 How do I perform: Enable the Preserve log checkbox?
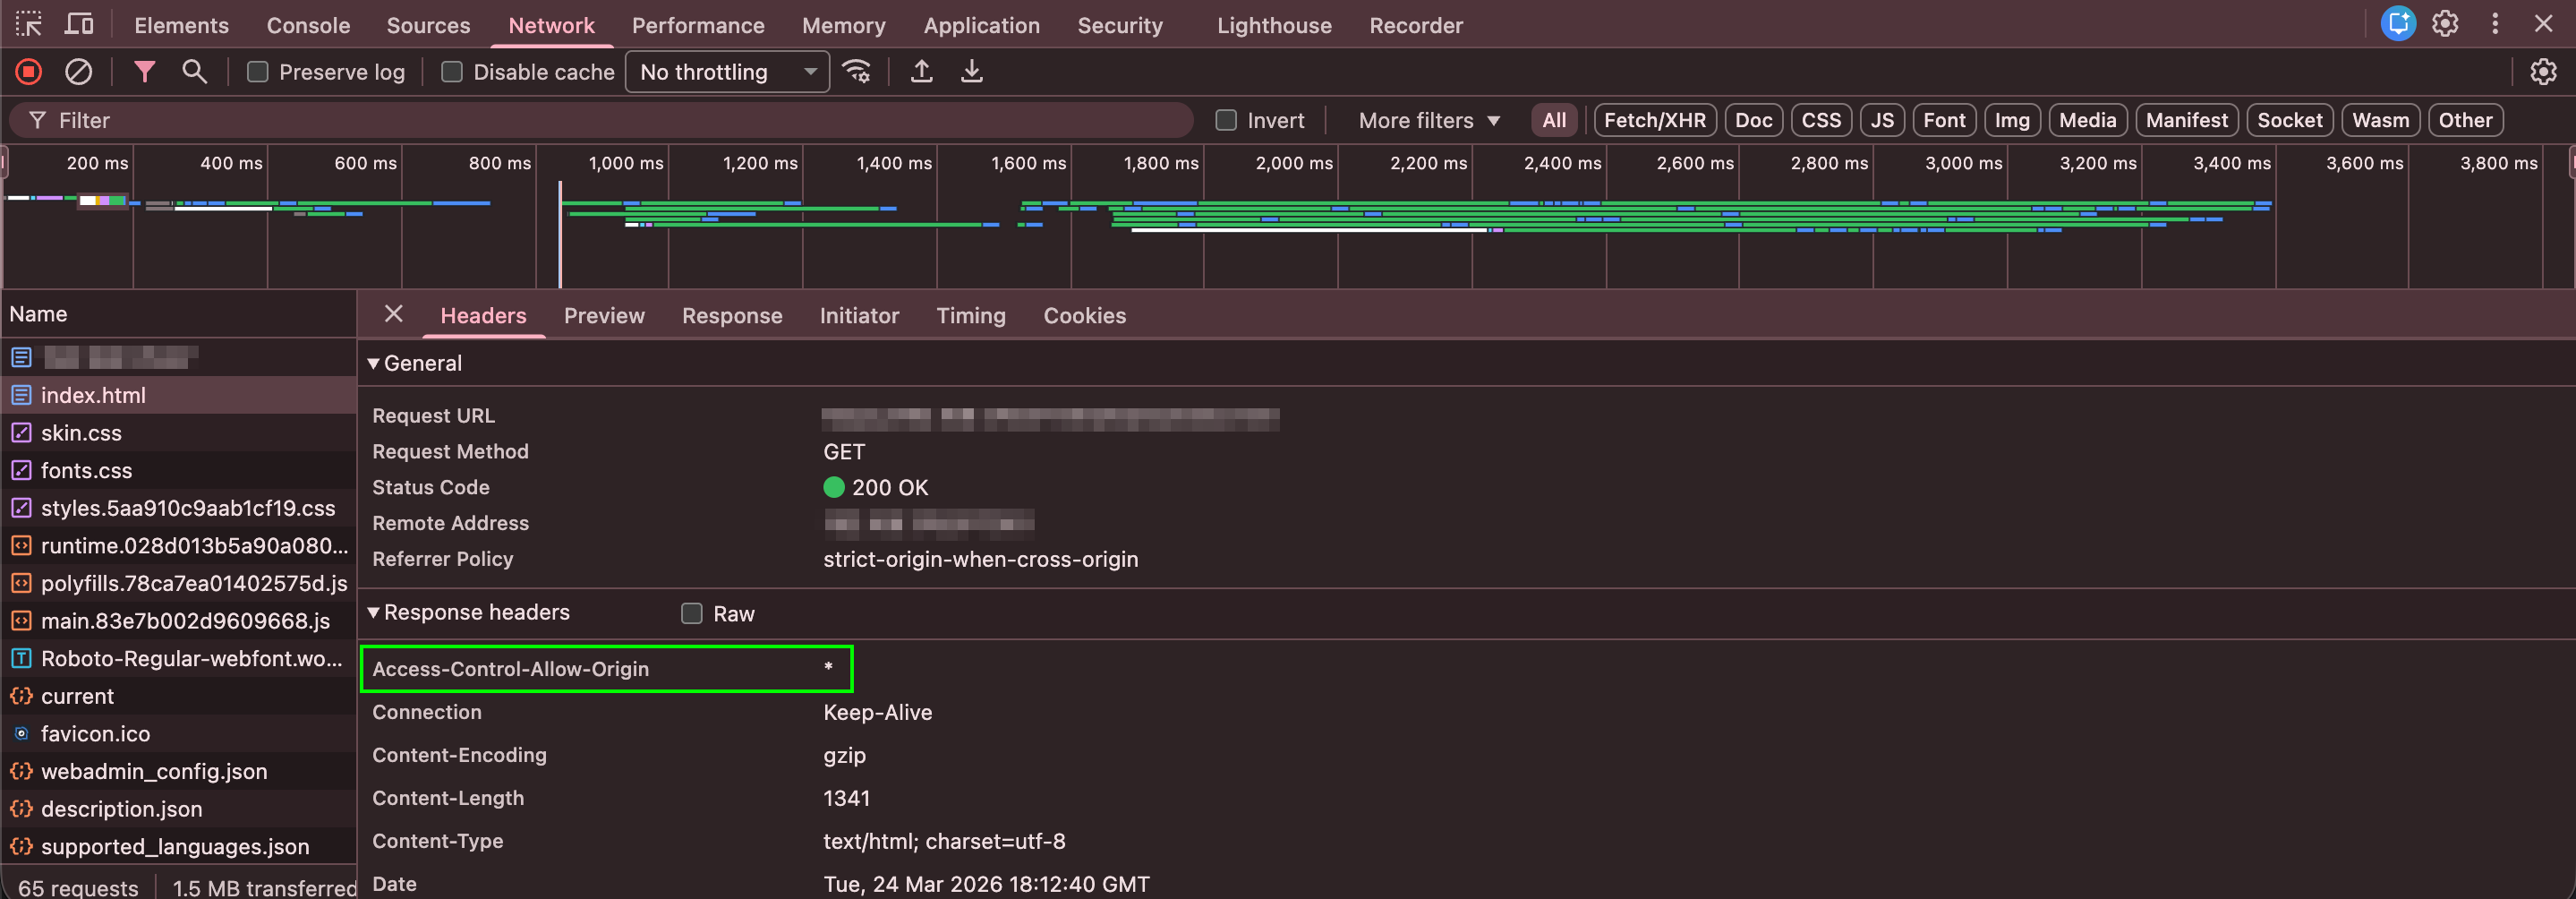tap(258, 72)
